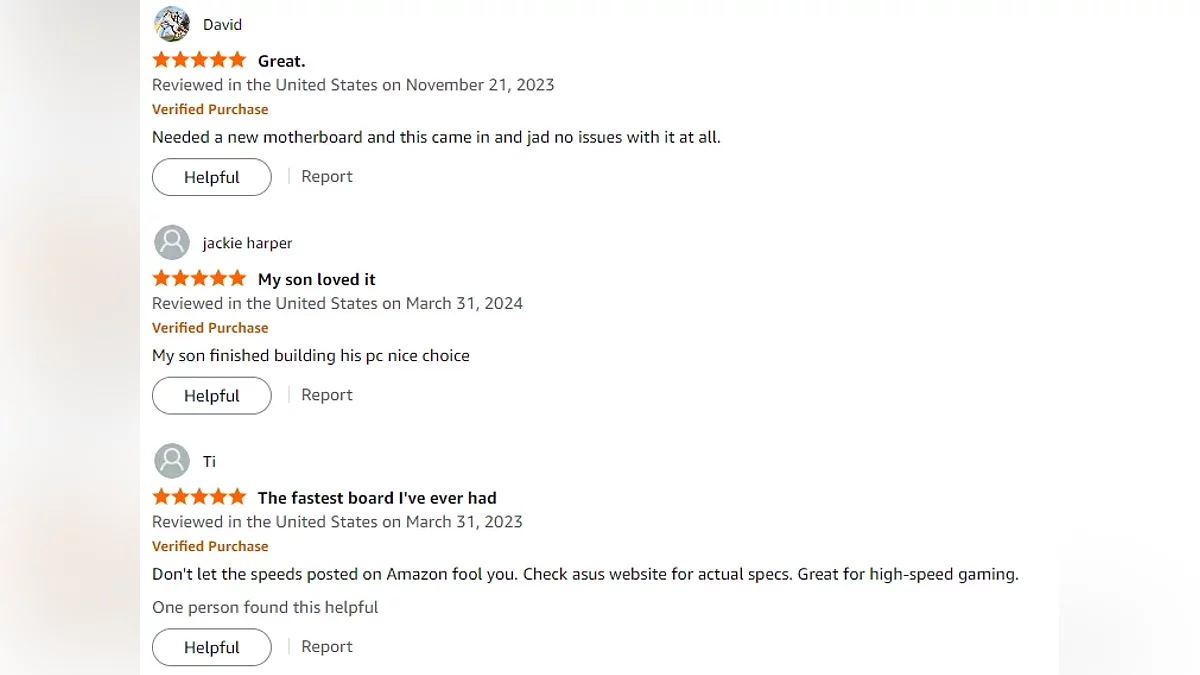
Task: Open the review titled "Great."
Action: click(282, 61)
